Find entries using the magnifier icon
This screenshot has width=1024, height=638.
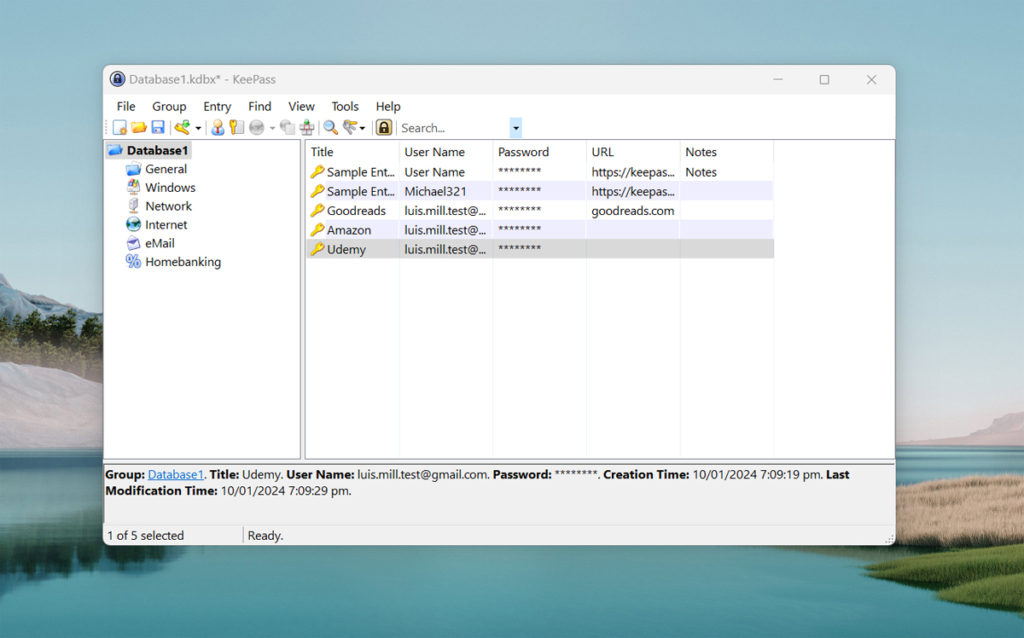point(330,127)
